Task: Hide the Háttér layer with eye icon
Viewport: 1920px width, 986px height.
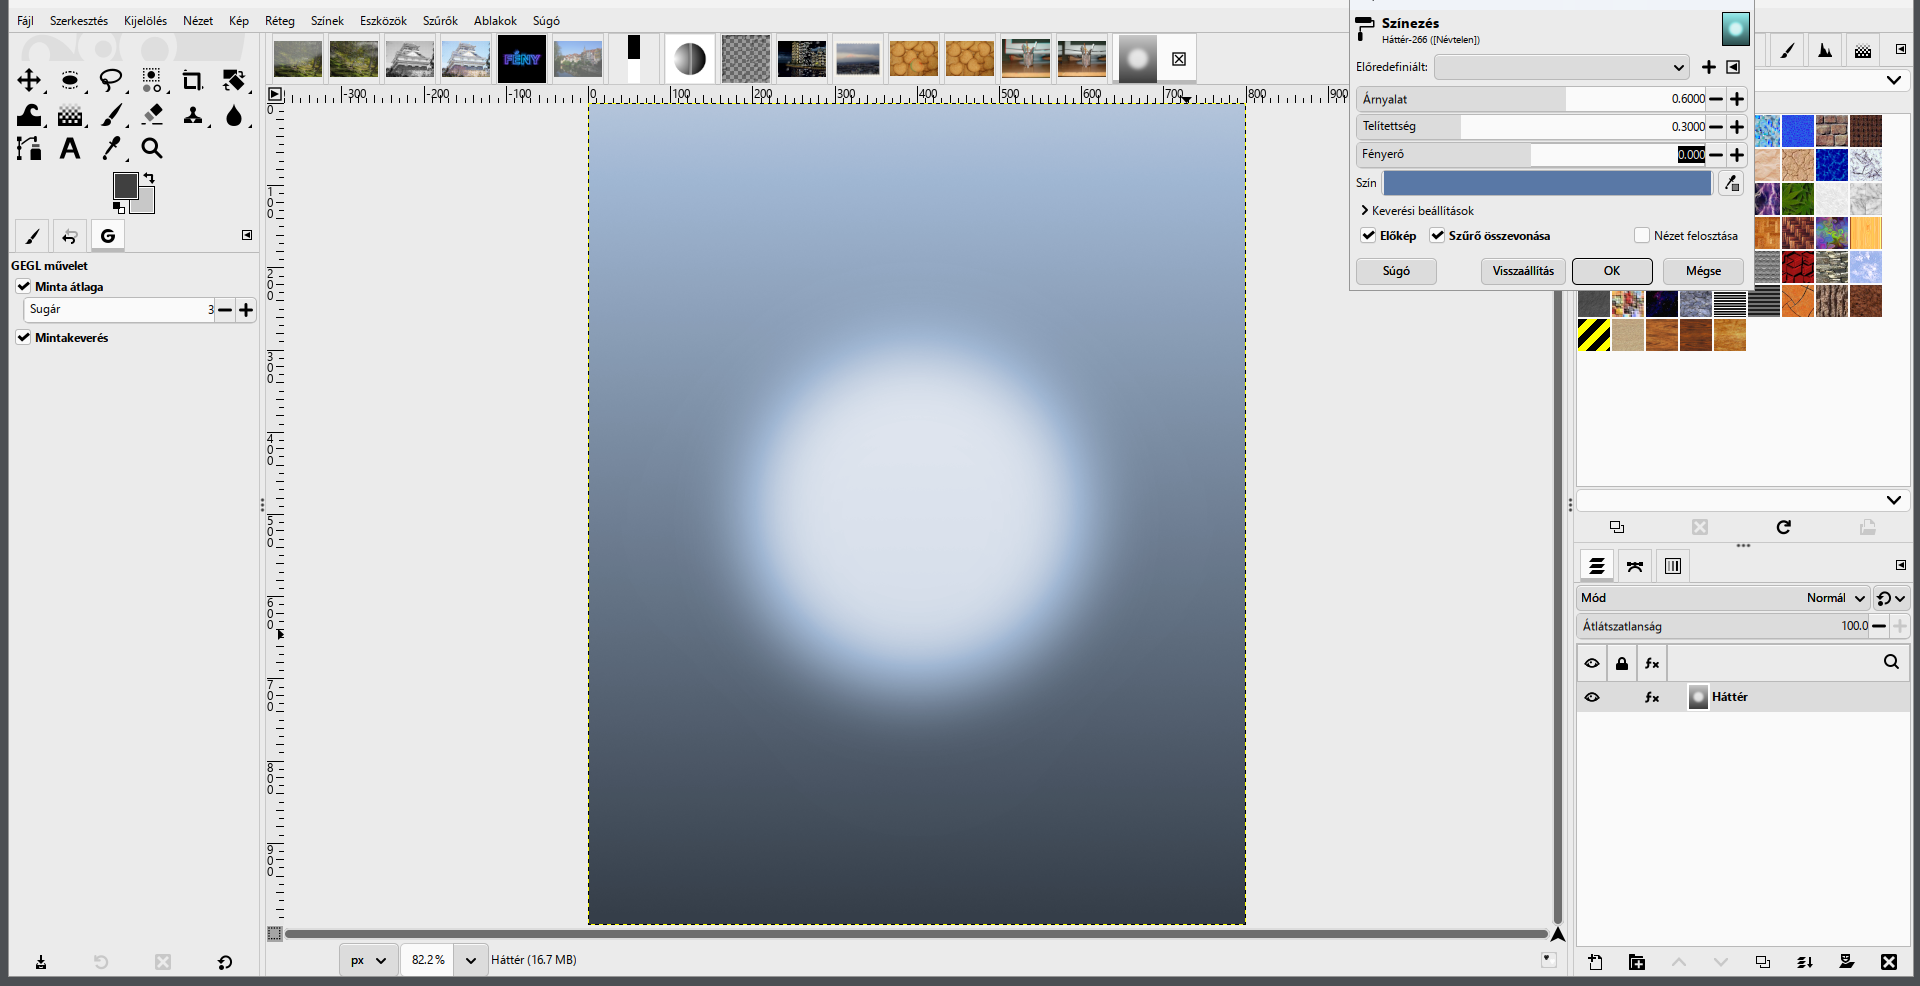Action: point(1592,697)
